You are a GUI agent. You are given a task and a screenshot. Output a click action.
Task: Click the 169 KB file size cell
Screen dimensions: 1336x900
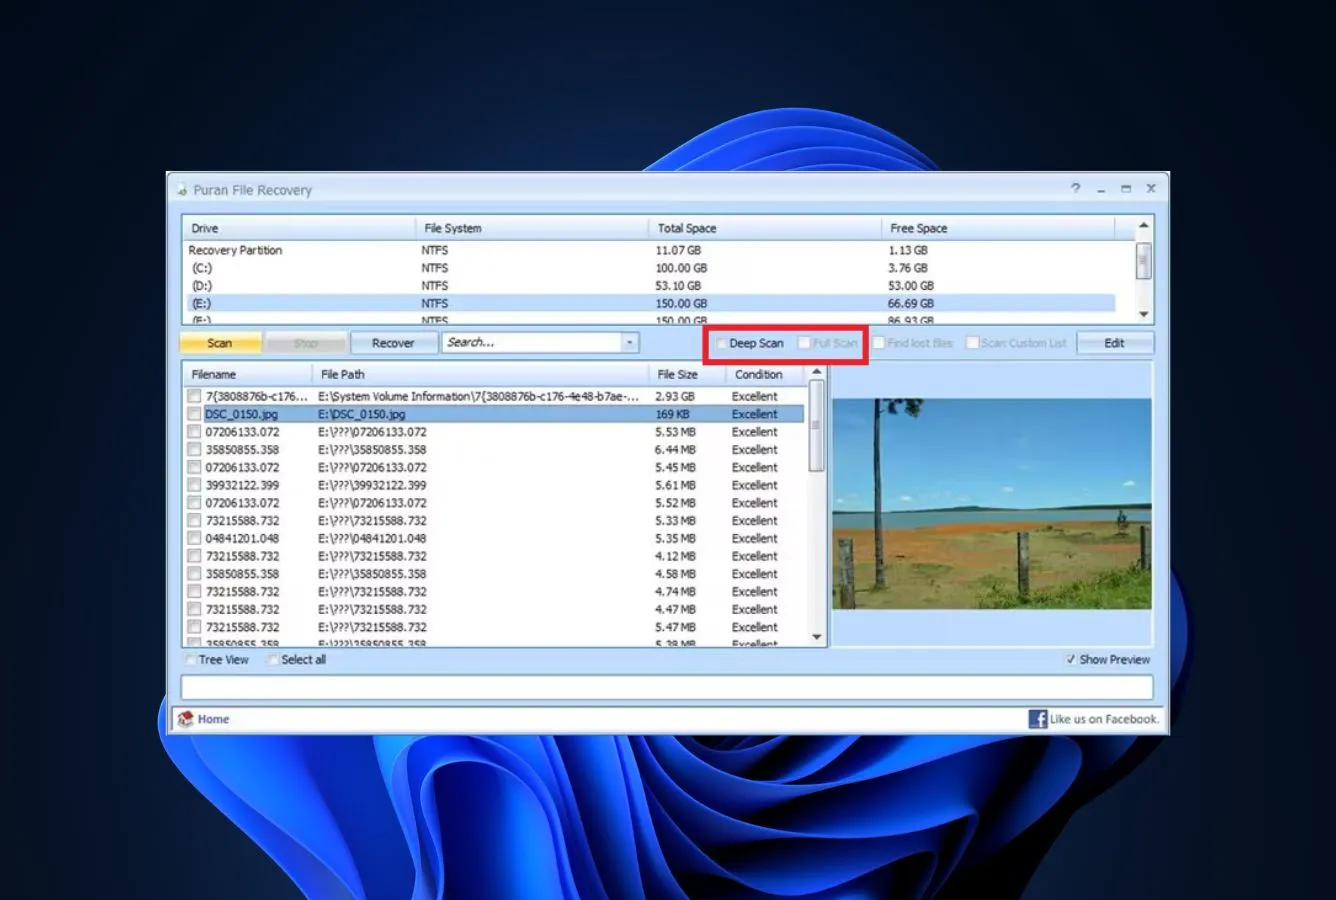(x=672, y=414)
